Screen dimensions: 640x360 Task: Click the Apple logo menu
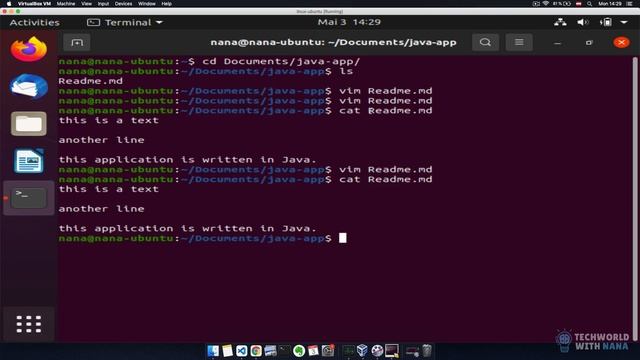(9, 4)
